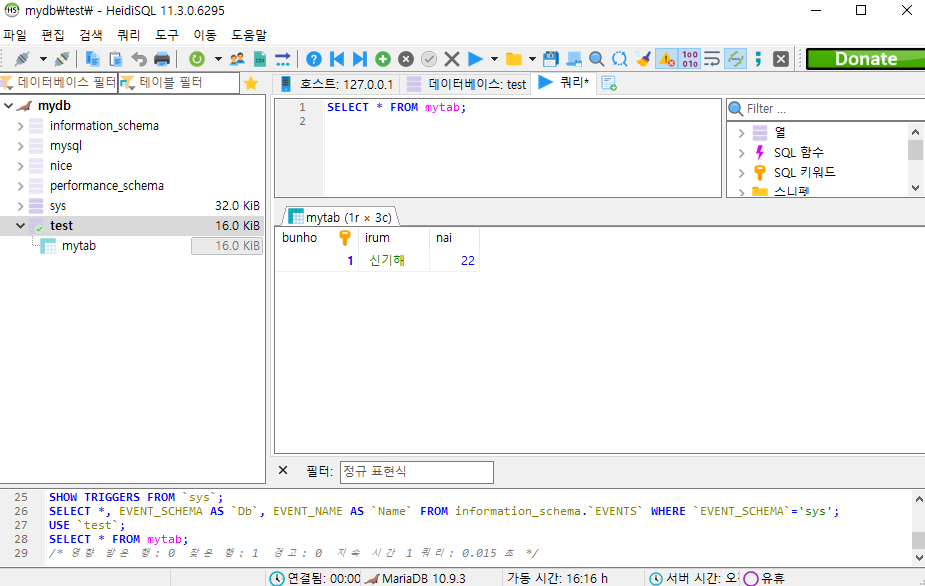
Task: Click the dark square X toolbar icon
Action: 780,59
